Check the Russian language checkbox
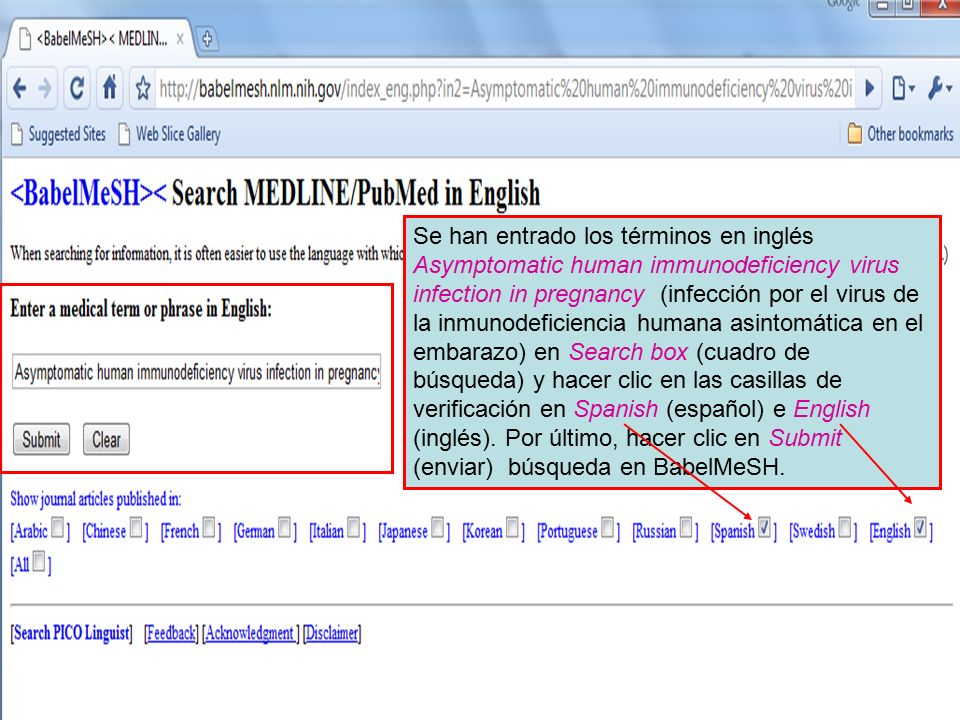The height and width of the screenshot is (720, 960). click(x=686, y=527)
